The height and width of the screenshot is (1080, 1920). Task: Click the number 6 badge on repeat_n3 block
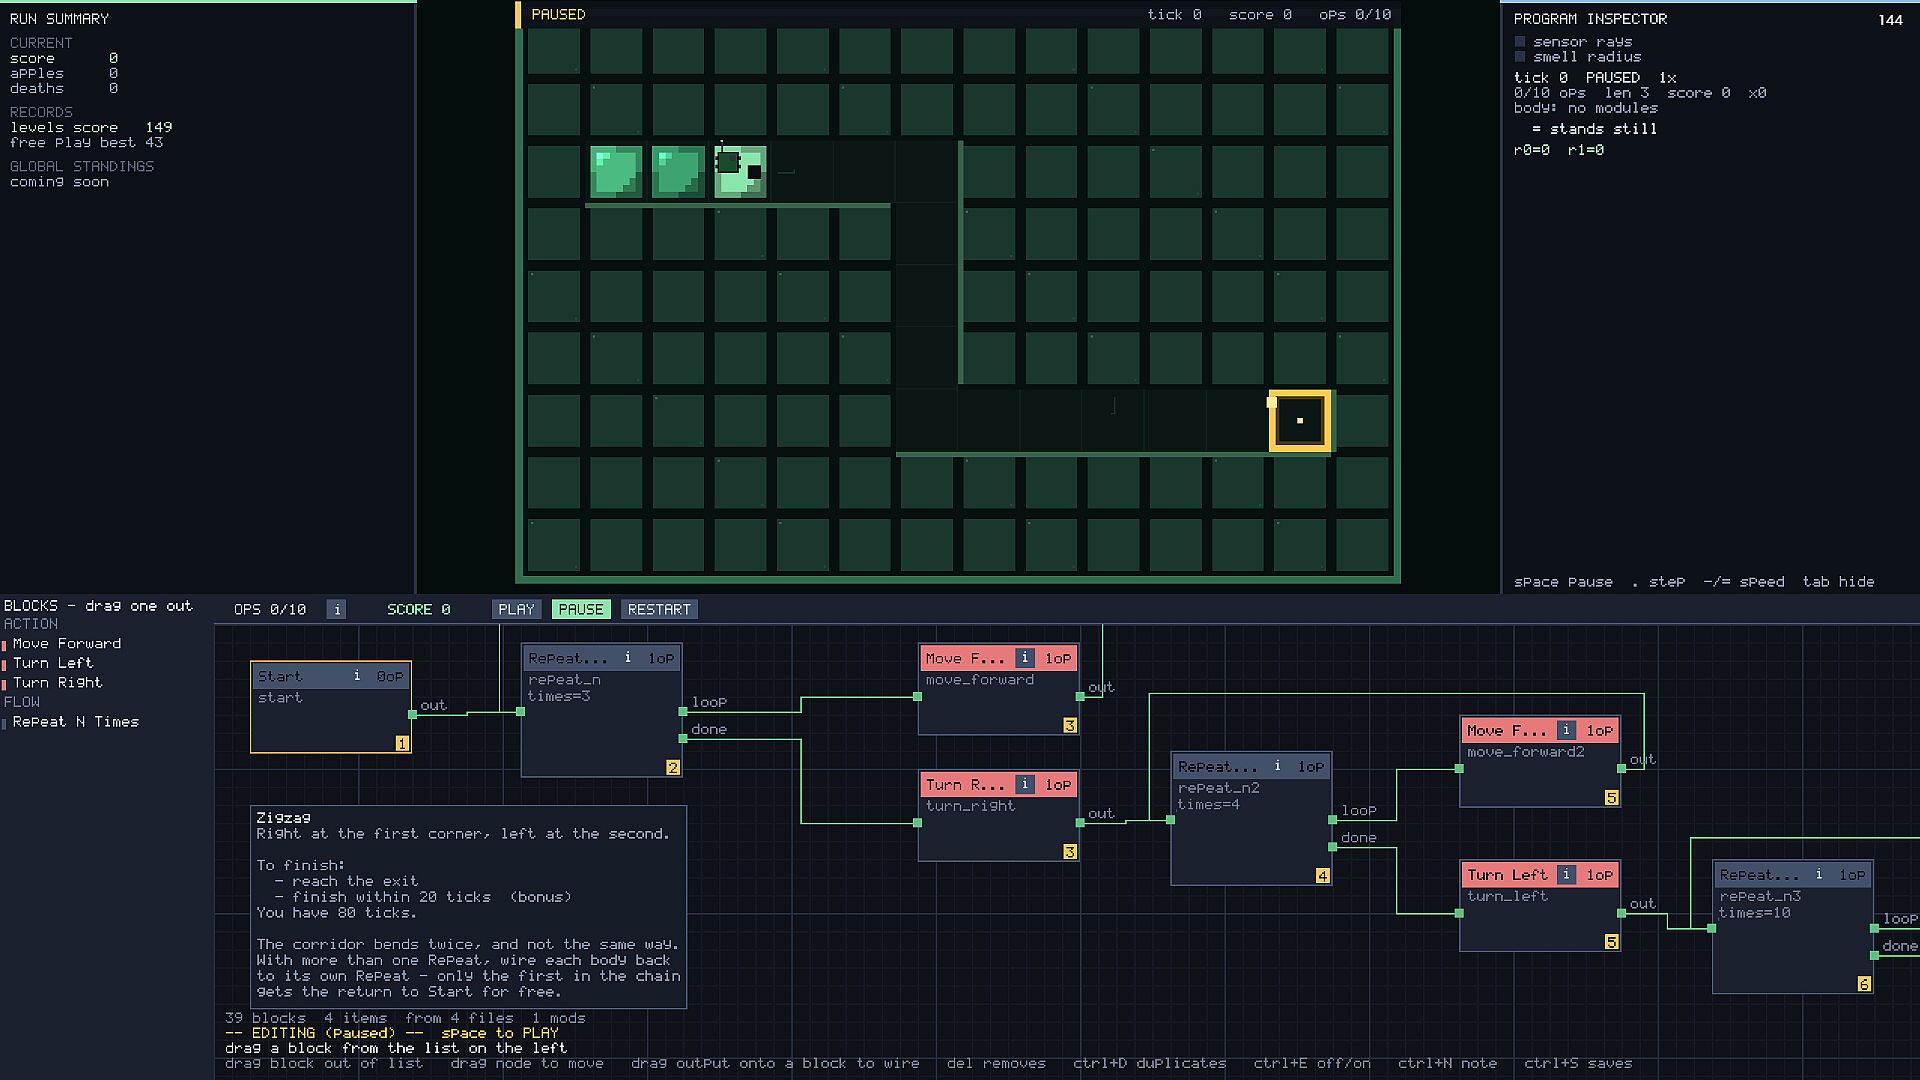[1863, 983]
